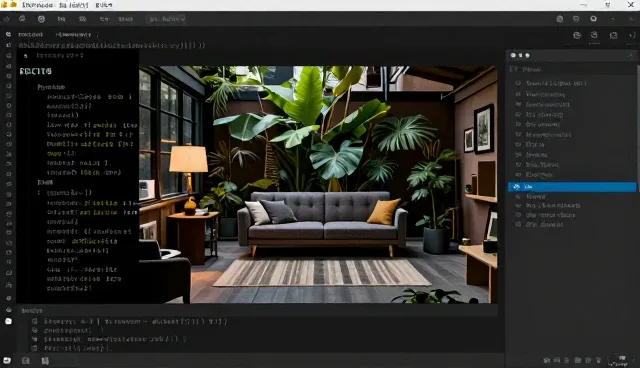Toggle the eye icon on first right-panel row

[x=518, y=83]
